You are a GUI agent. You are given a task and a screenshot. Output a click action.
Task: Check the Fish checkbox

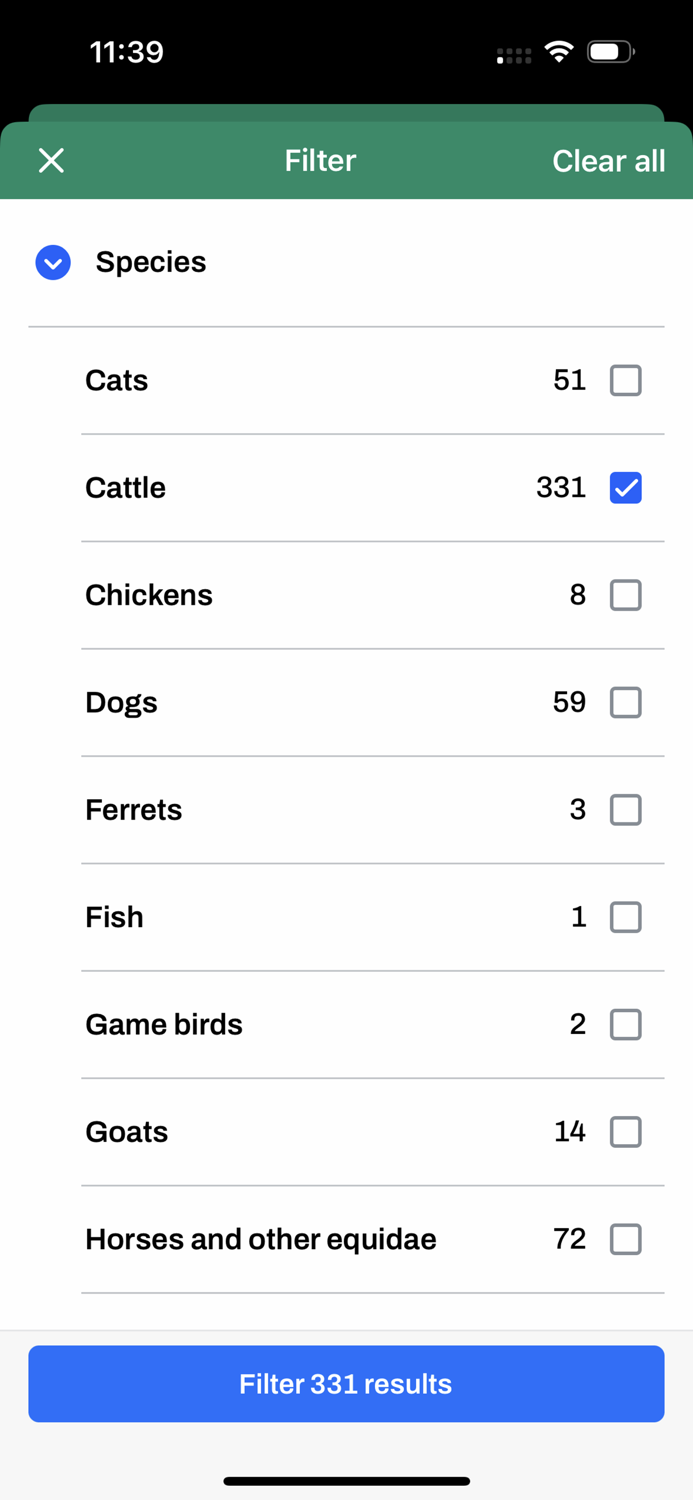[x=626, y=917]
